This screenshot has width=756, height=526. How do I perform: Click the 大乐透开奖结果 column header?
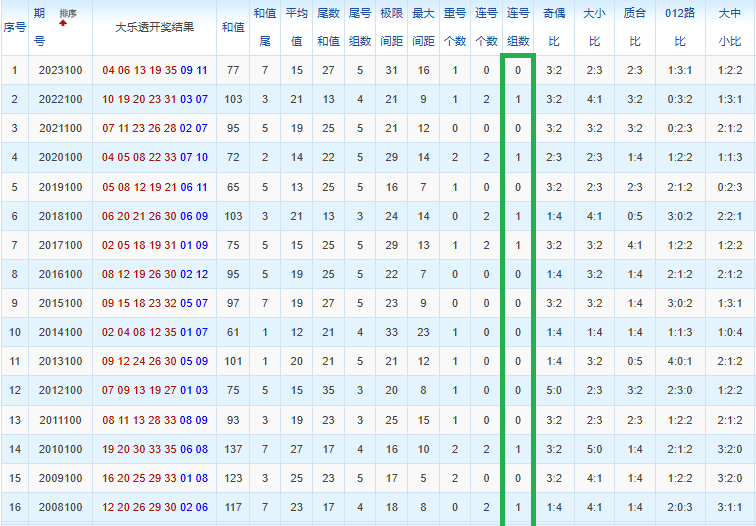click(x=154, y=27)
